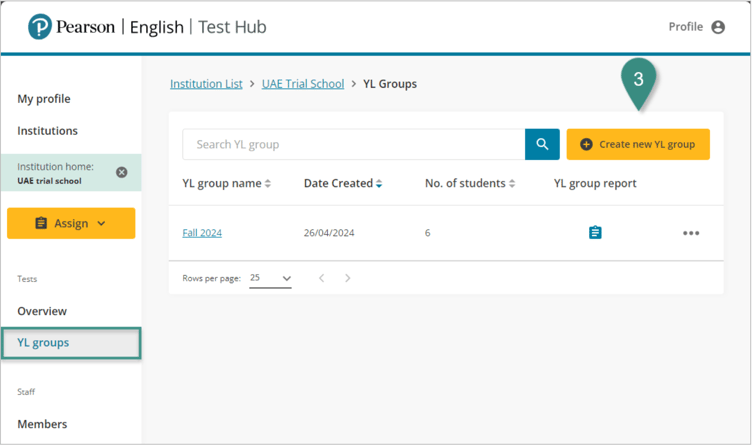Viewport: 753px width, 447px height.
Task: Click the Profile account icon
Action: pyautogui.click(x=718, y=27)
